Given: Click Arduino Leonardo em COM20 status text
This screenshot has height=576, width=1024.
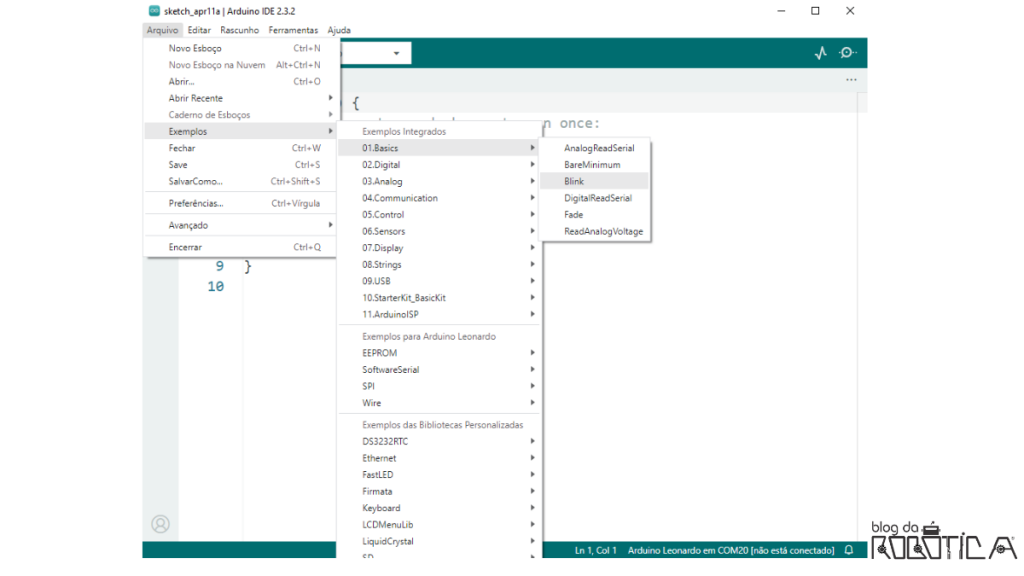Looking at the screenshot, I should [x=731, y=551].
